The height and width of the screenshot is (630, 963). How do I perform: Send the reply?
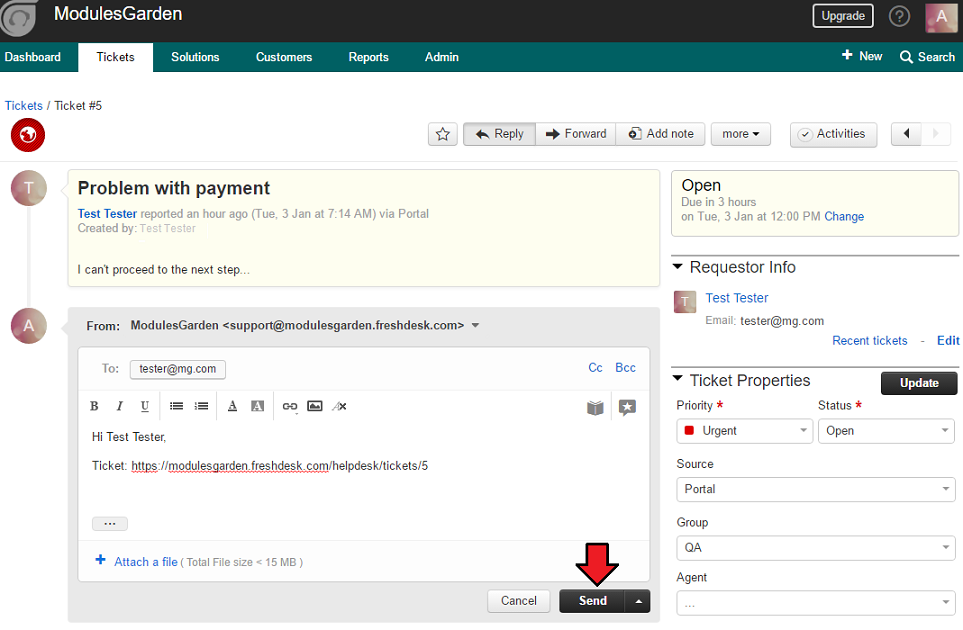pos(592,601)
